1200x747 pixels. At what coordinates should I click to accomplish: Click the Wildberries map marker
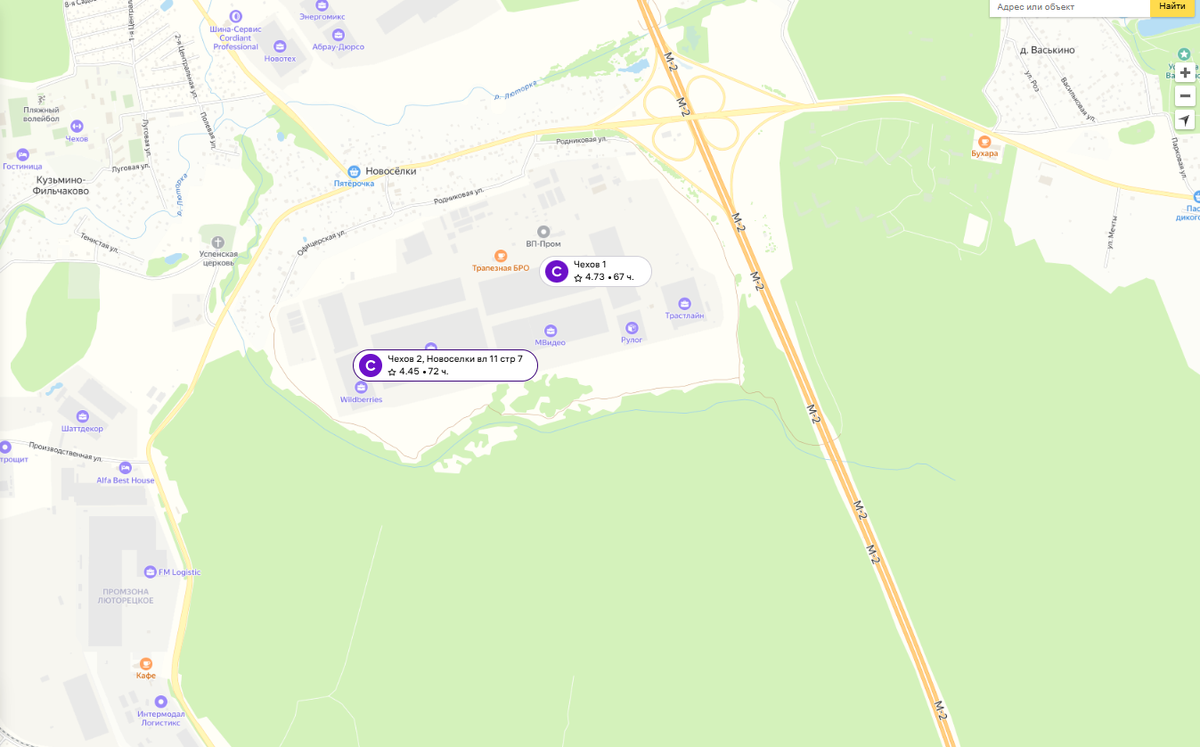tap(361, 388)
